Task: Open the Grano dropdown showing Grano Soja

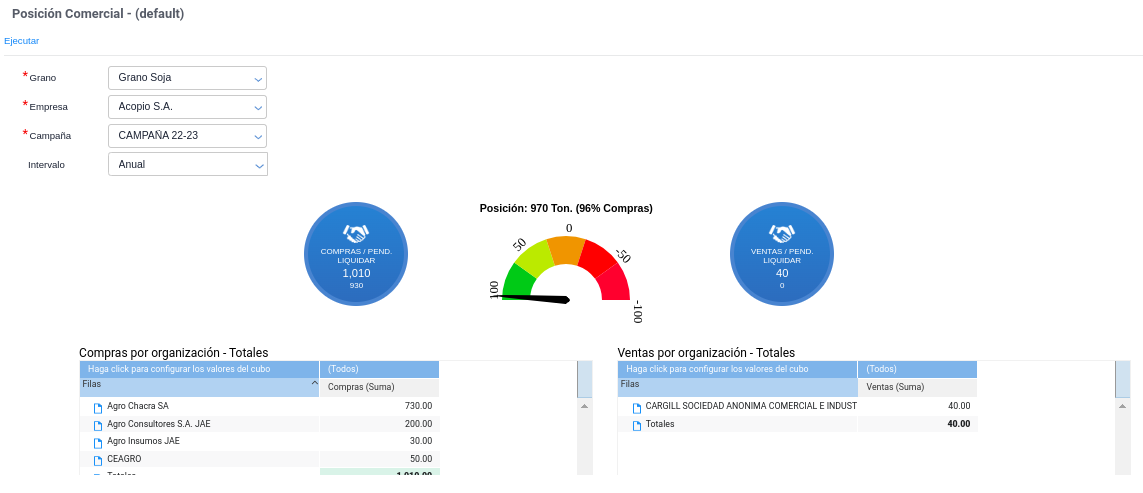Action: coord(187,78)
